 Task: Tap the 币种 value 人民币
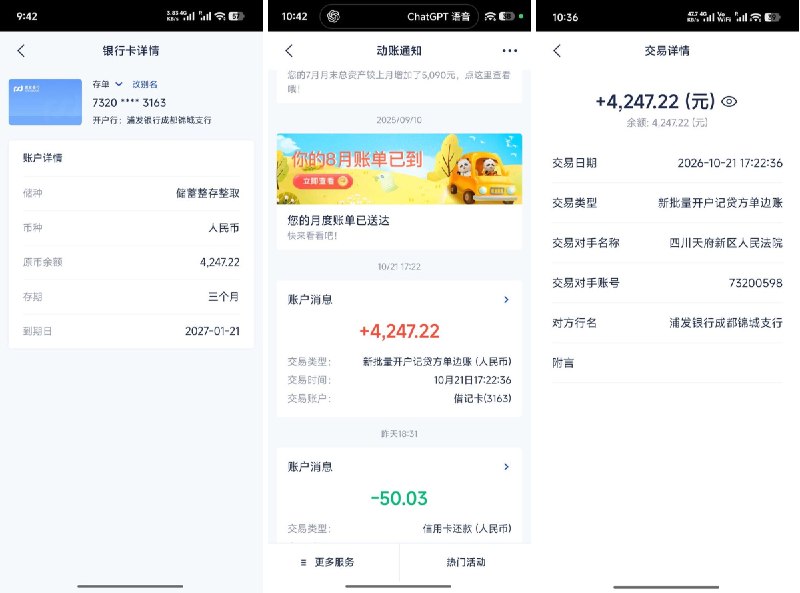(x=223, y=228)
